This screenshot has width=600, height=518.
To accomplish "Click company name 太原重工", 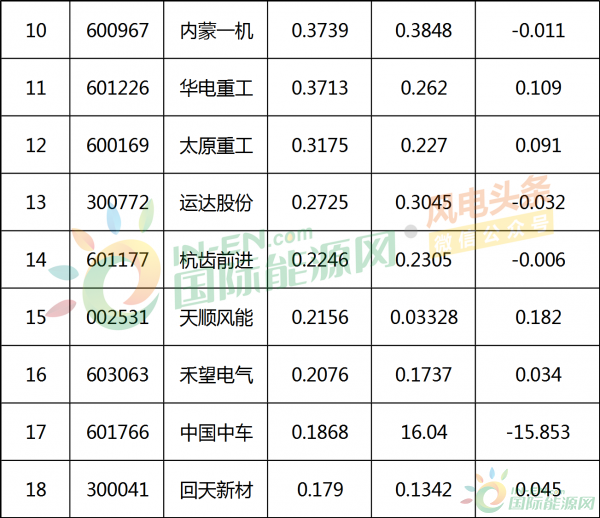I will coord(216,146).
